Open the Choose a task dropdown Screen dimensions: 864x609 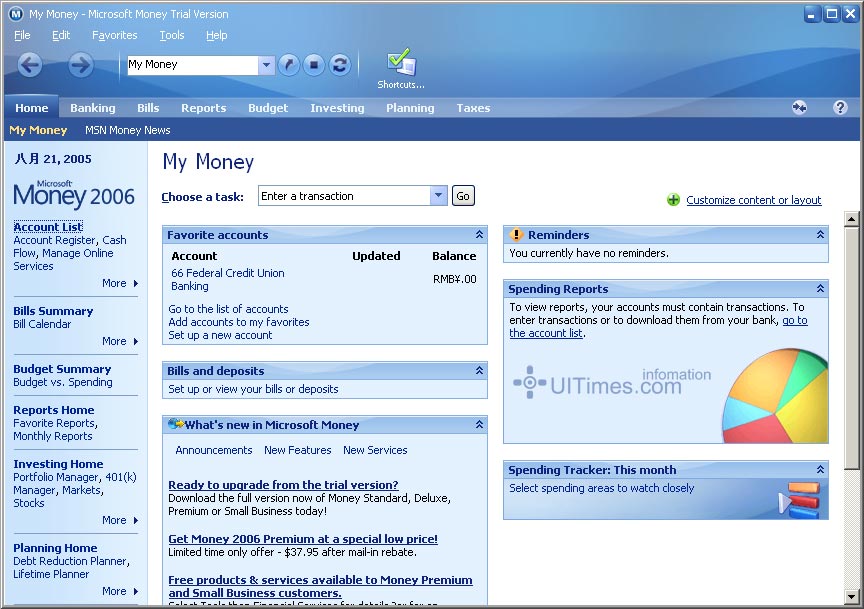438,196
